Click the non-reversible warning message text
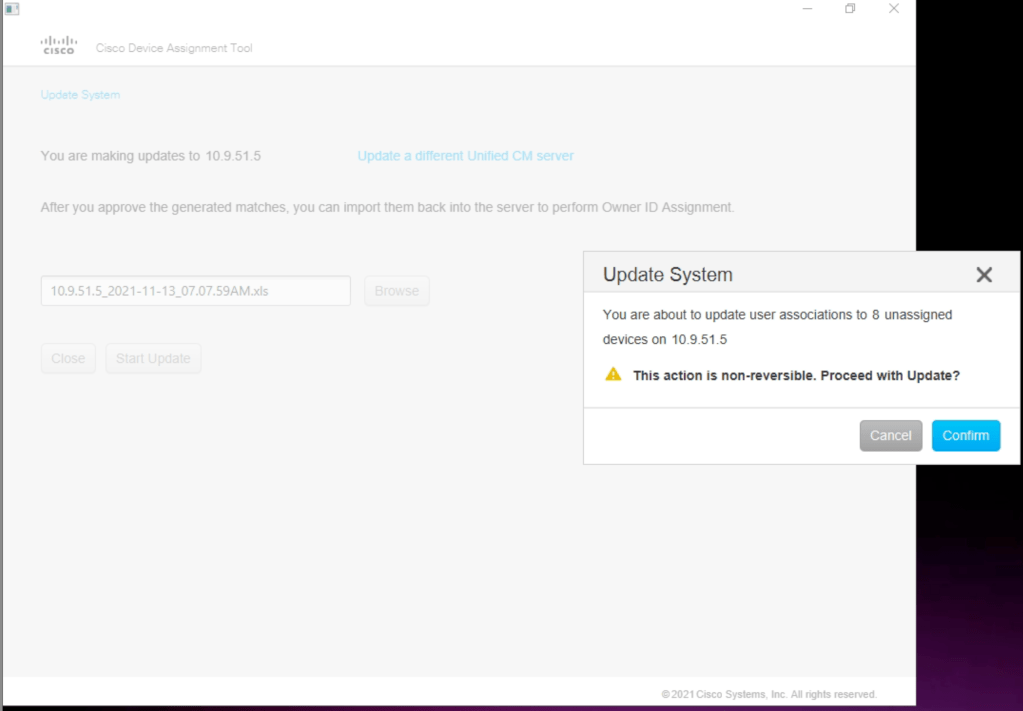 (x=796, y=375)
